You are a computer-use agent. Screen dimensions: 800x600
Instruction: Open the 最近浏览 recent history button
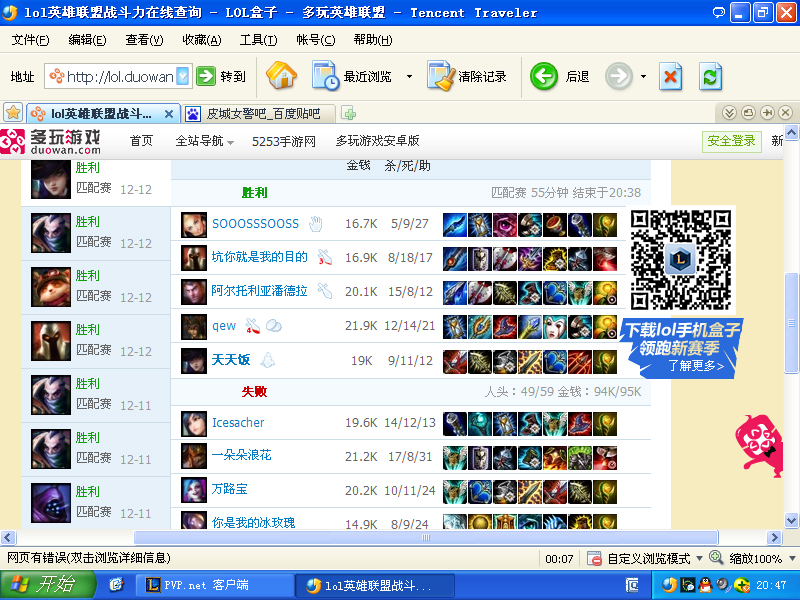pyautogui.click(x=352, y=76)
